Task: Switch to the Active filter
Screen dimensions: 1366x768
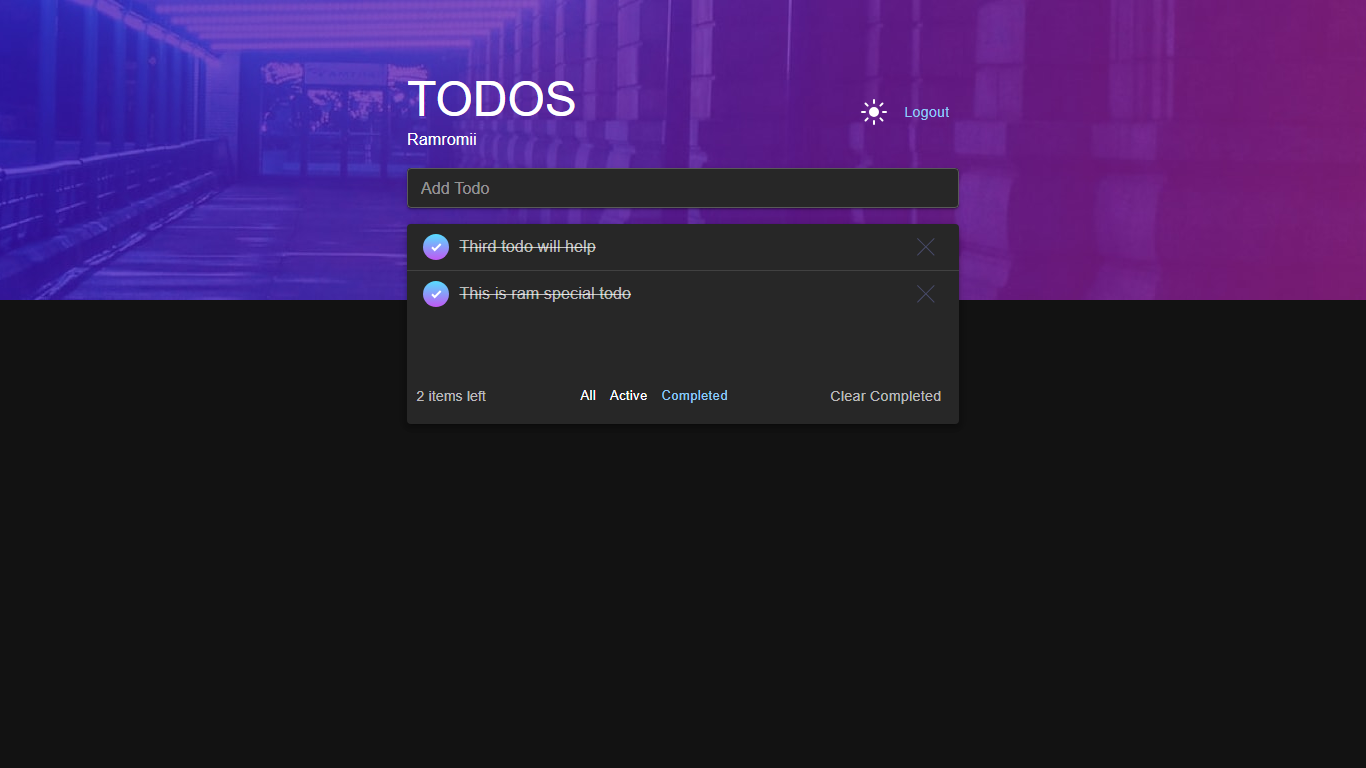Action: [x=629, y=396]
